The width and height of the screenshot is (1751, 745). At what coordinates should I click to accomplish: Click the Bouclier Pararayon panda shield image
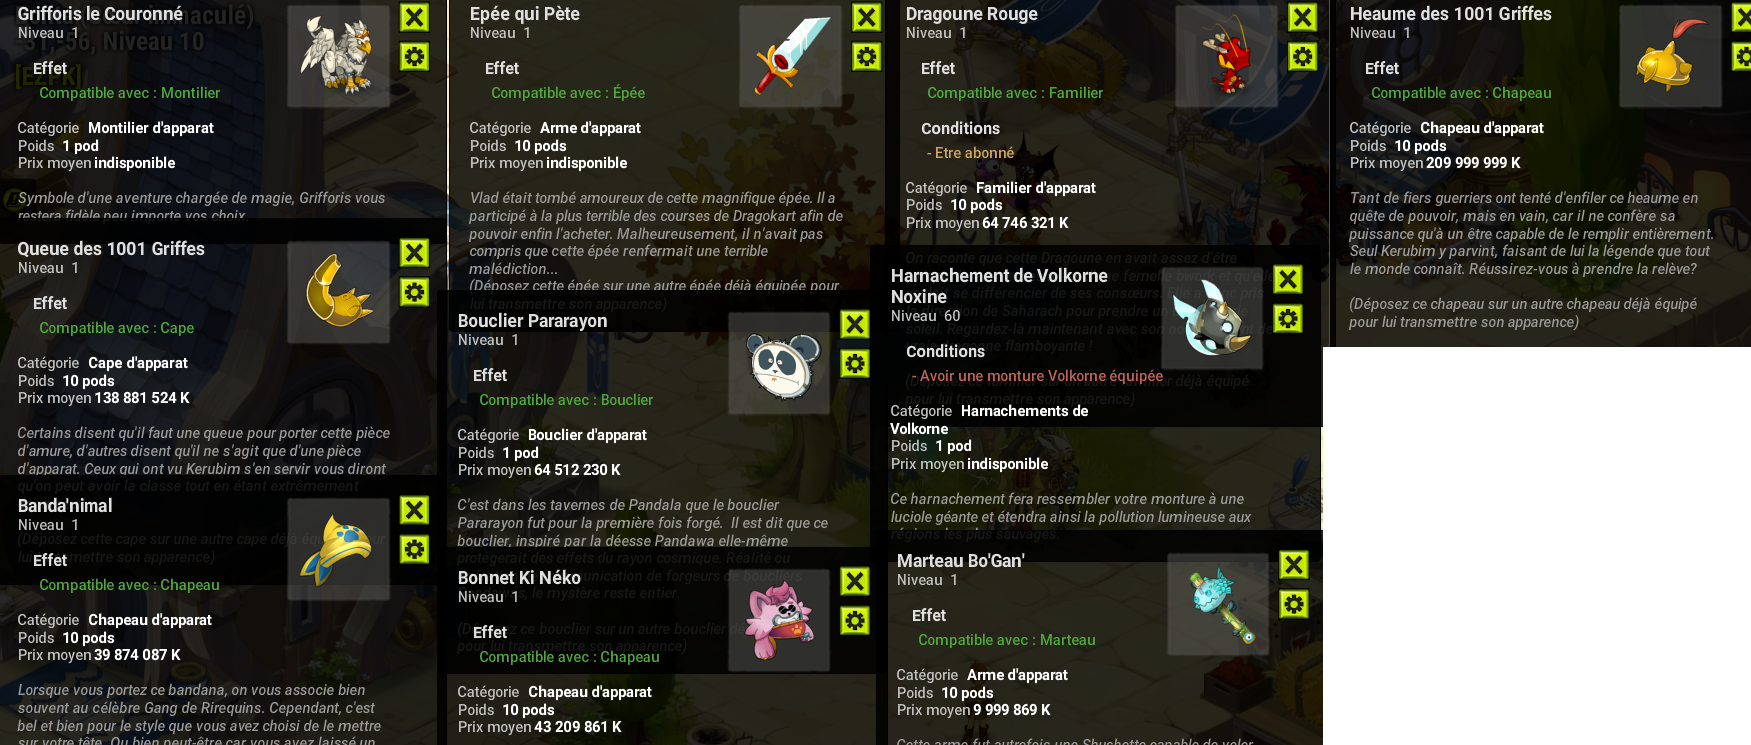[x=779, y=363]
